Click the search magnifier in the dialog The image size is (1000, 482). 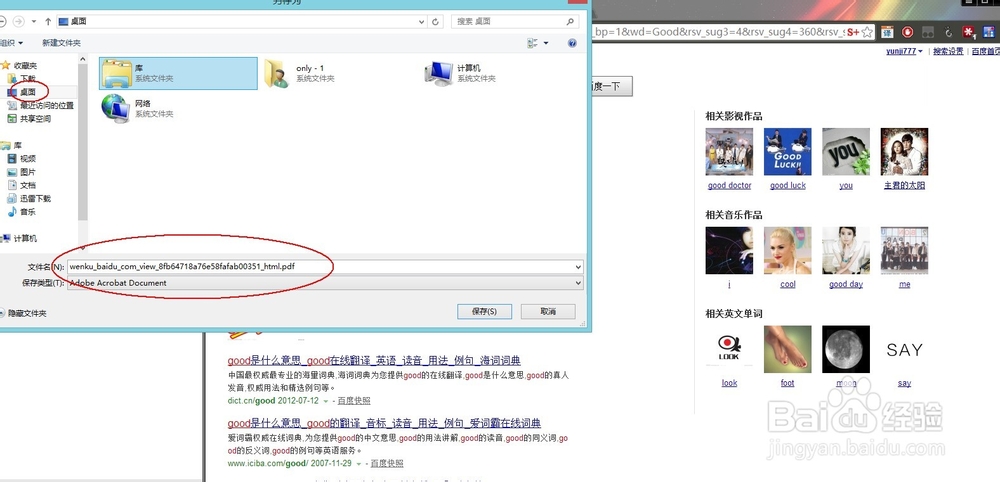point(570,22)
